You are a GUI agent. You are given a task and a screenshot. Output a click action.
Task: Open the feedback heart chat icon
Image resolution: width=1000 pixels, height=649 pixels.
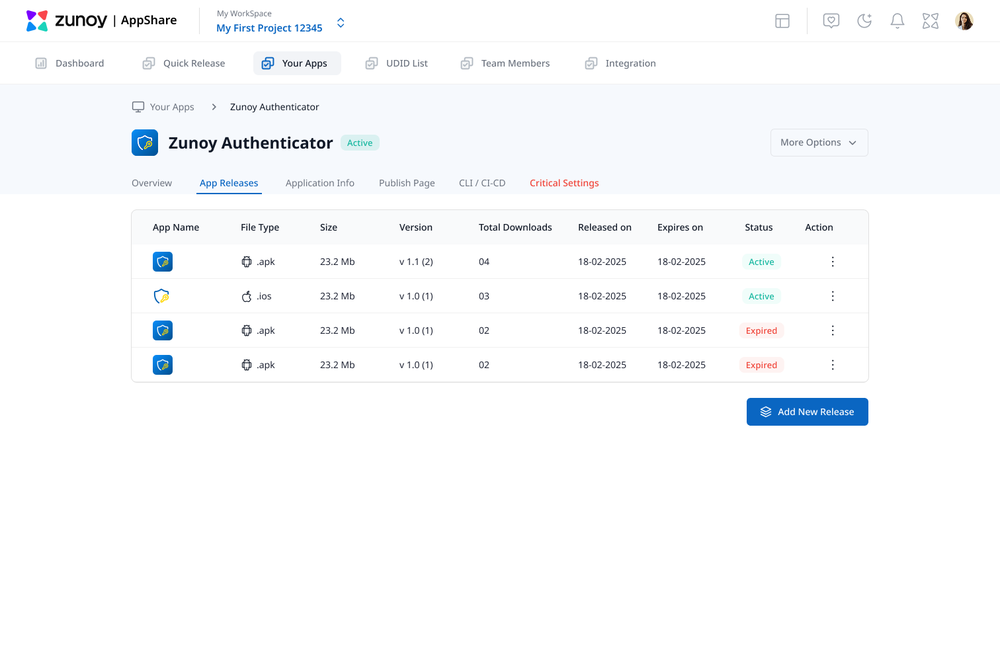[830, 21]
